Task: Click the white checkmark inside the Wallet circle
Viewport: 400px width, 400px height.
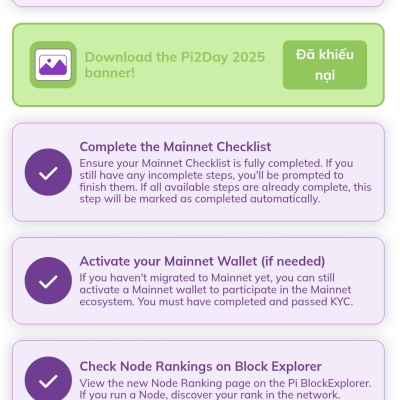Action: 48,282
